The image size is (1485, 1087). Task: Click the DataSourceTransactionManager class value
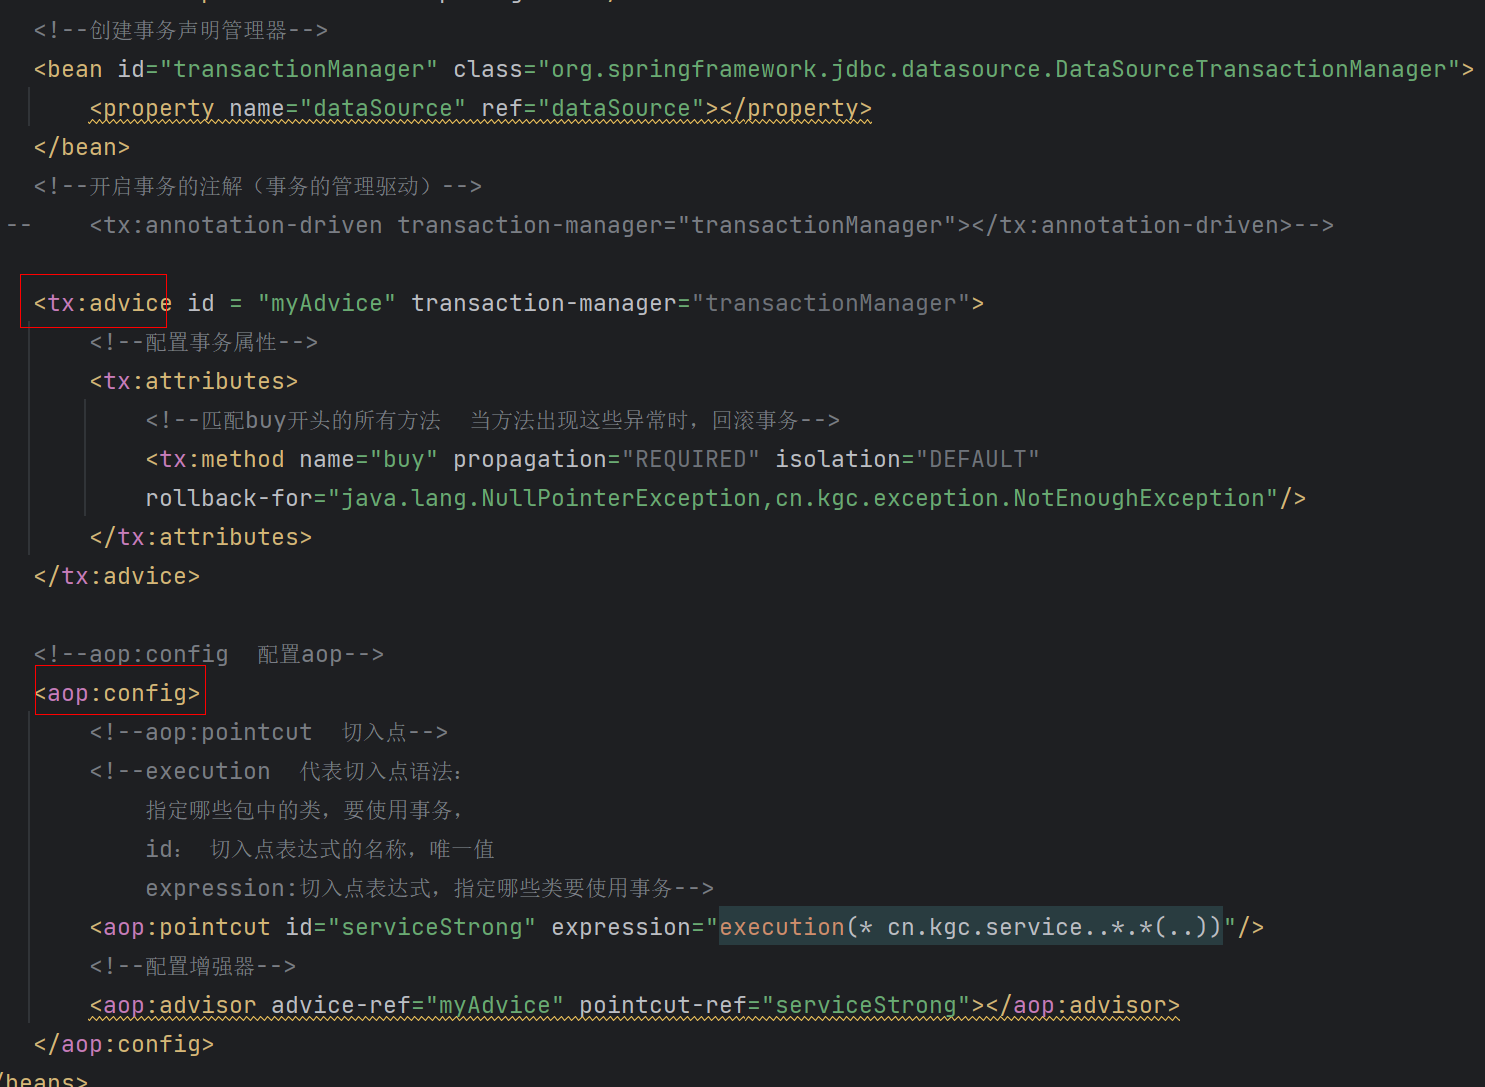tap(1000, 69)
